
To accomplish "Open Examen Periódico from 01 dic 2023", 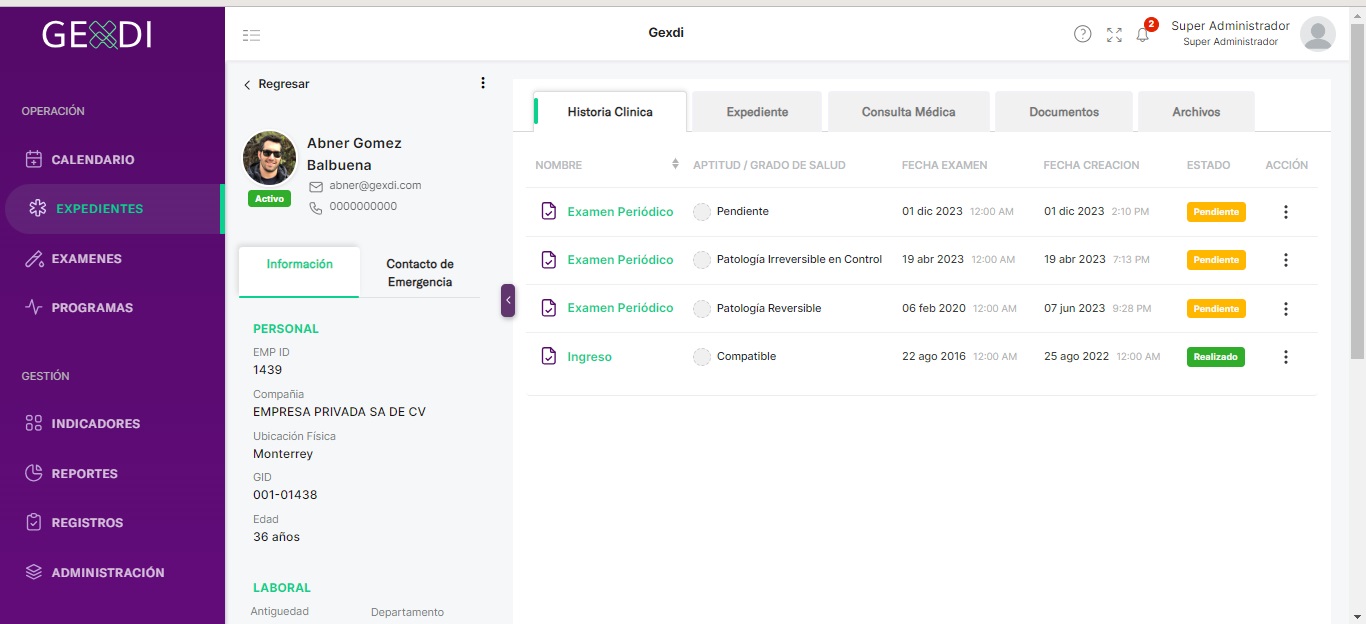I will click(620, 212).
